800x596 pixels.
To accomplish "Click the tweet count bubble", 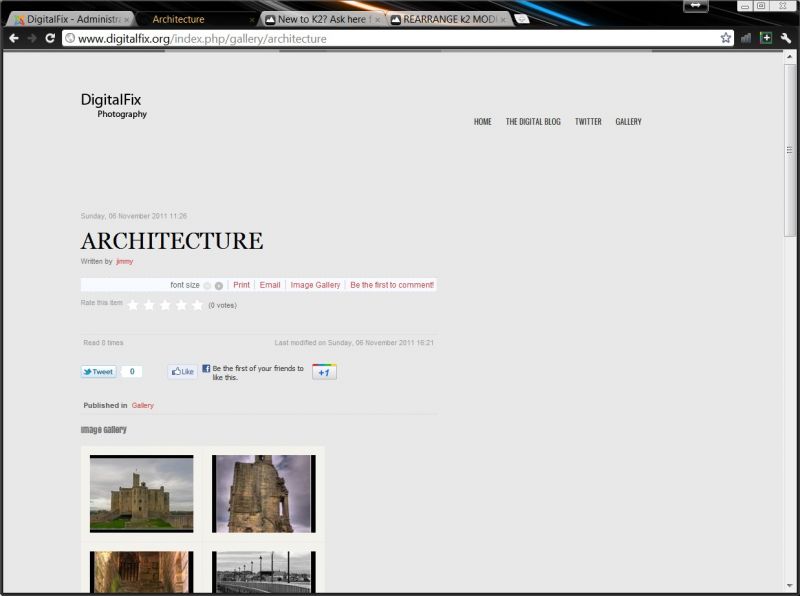I will pos(132,371).
